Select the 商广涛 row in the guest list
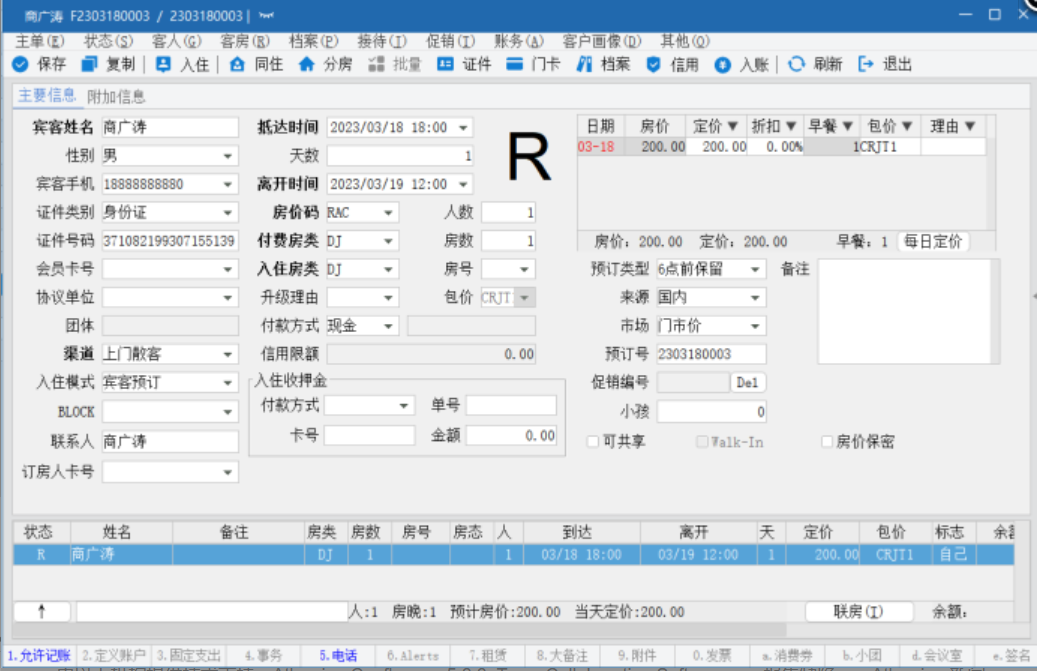This screenshot has width=1037, height=671. [513, 555]
